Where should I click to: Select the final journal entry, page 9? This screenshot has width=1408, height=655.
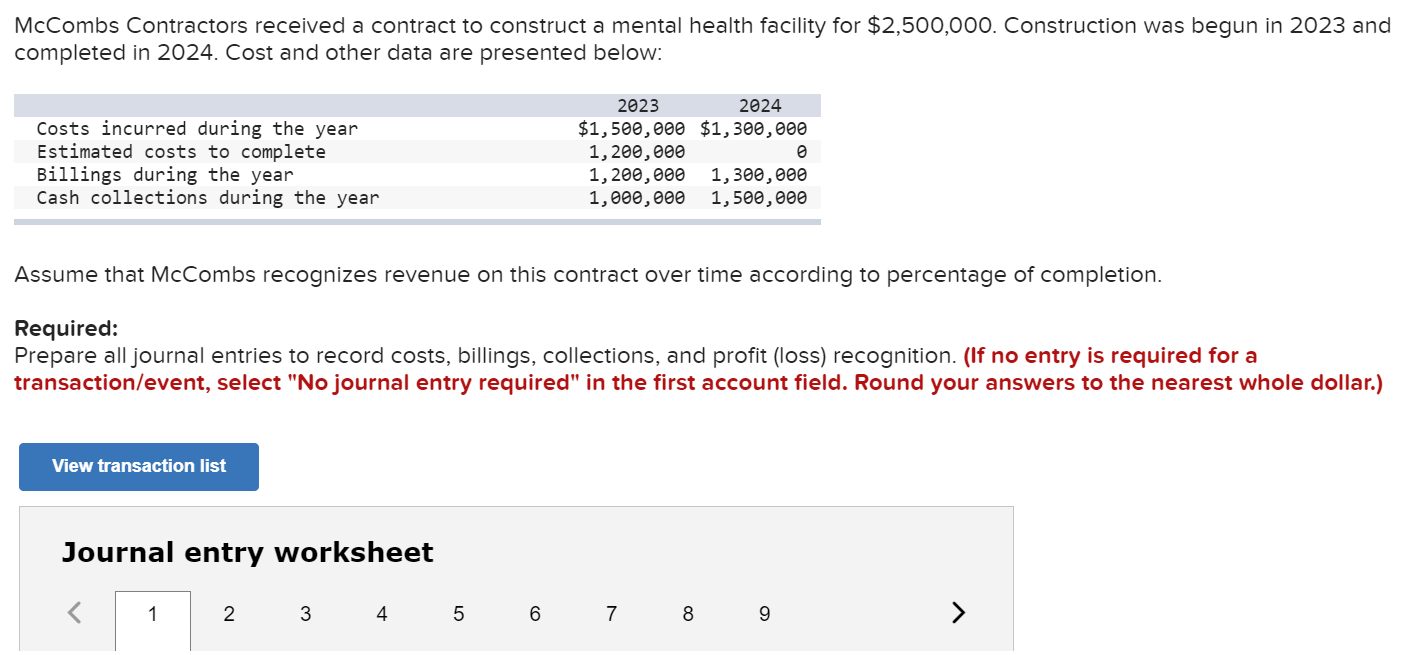(764, 613)
